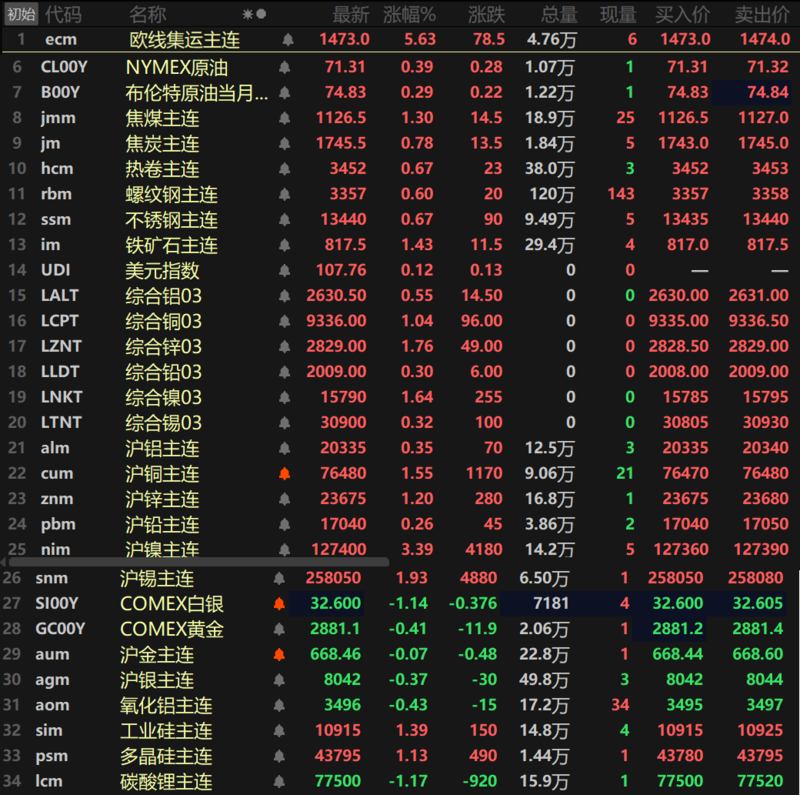Viewport: 800px width, 795px height.
Task: Click the alert bell beside 美元指数
Action: pos(285,270)
